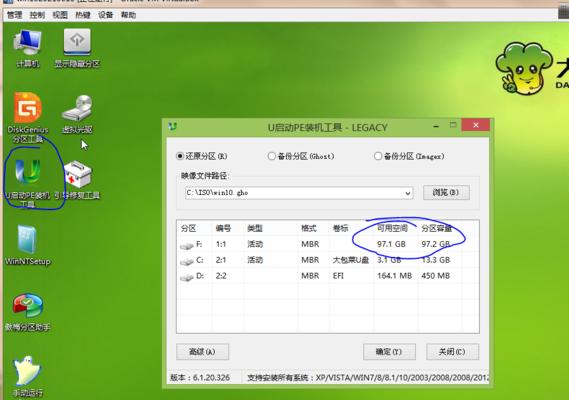Screen dimensions: 569x400
Task: Select partition number 2:2 cell
Action: pyautogui.click(x=221, y=276)
